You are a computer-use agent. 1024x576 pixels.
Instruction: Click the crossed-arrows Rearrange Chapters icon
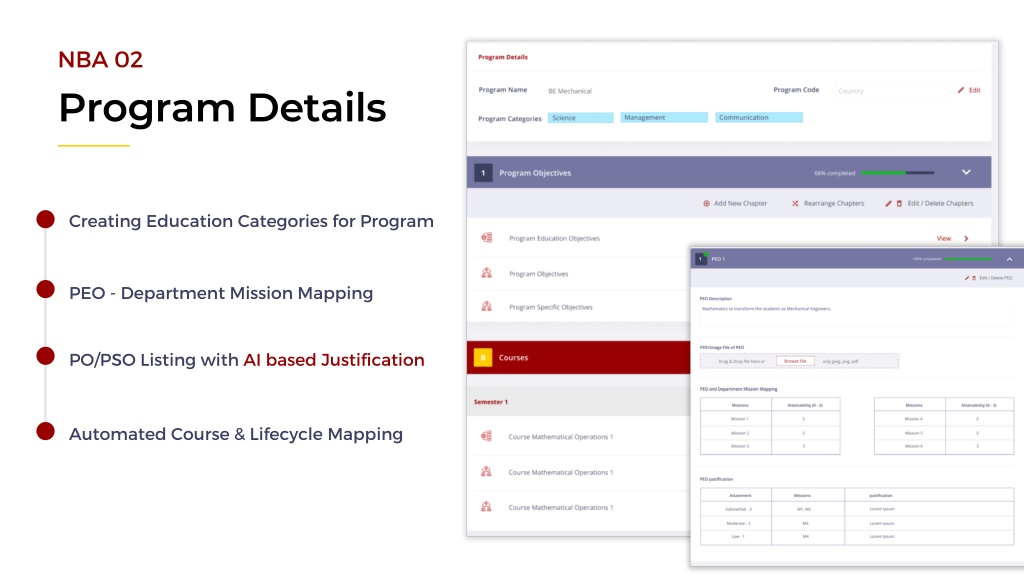(x=795, y=204)
